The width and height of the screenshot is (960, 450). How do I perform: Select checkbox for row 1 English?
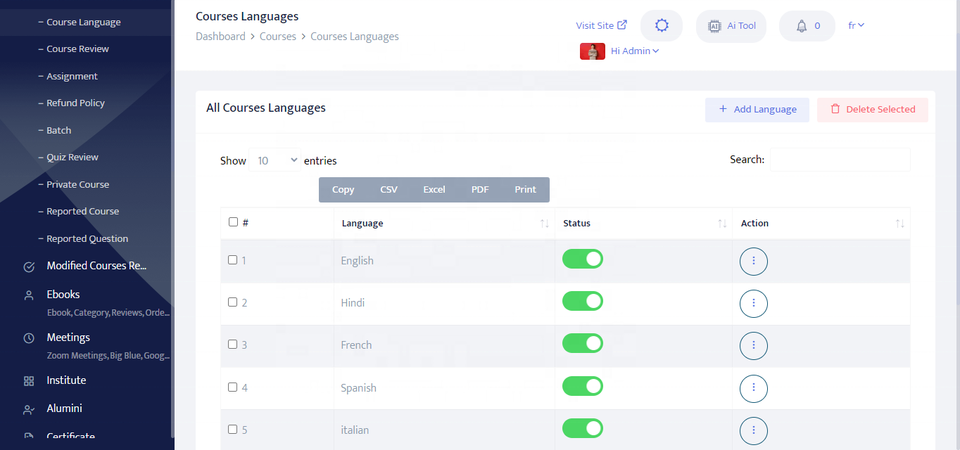point(233,260)
